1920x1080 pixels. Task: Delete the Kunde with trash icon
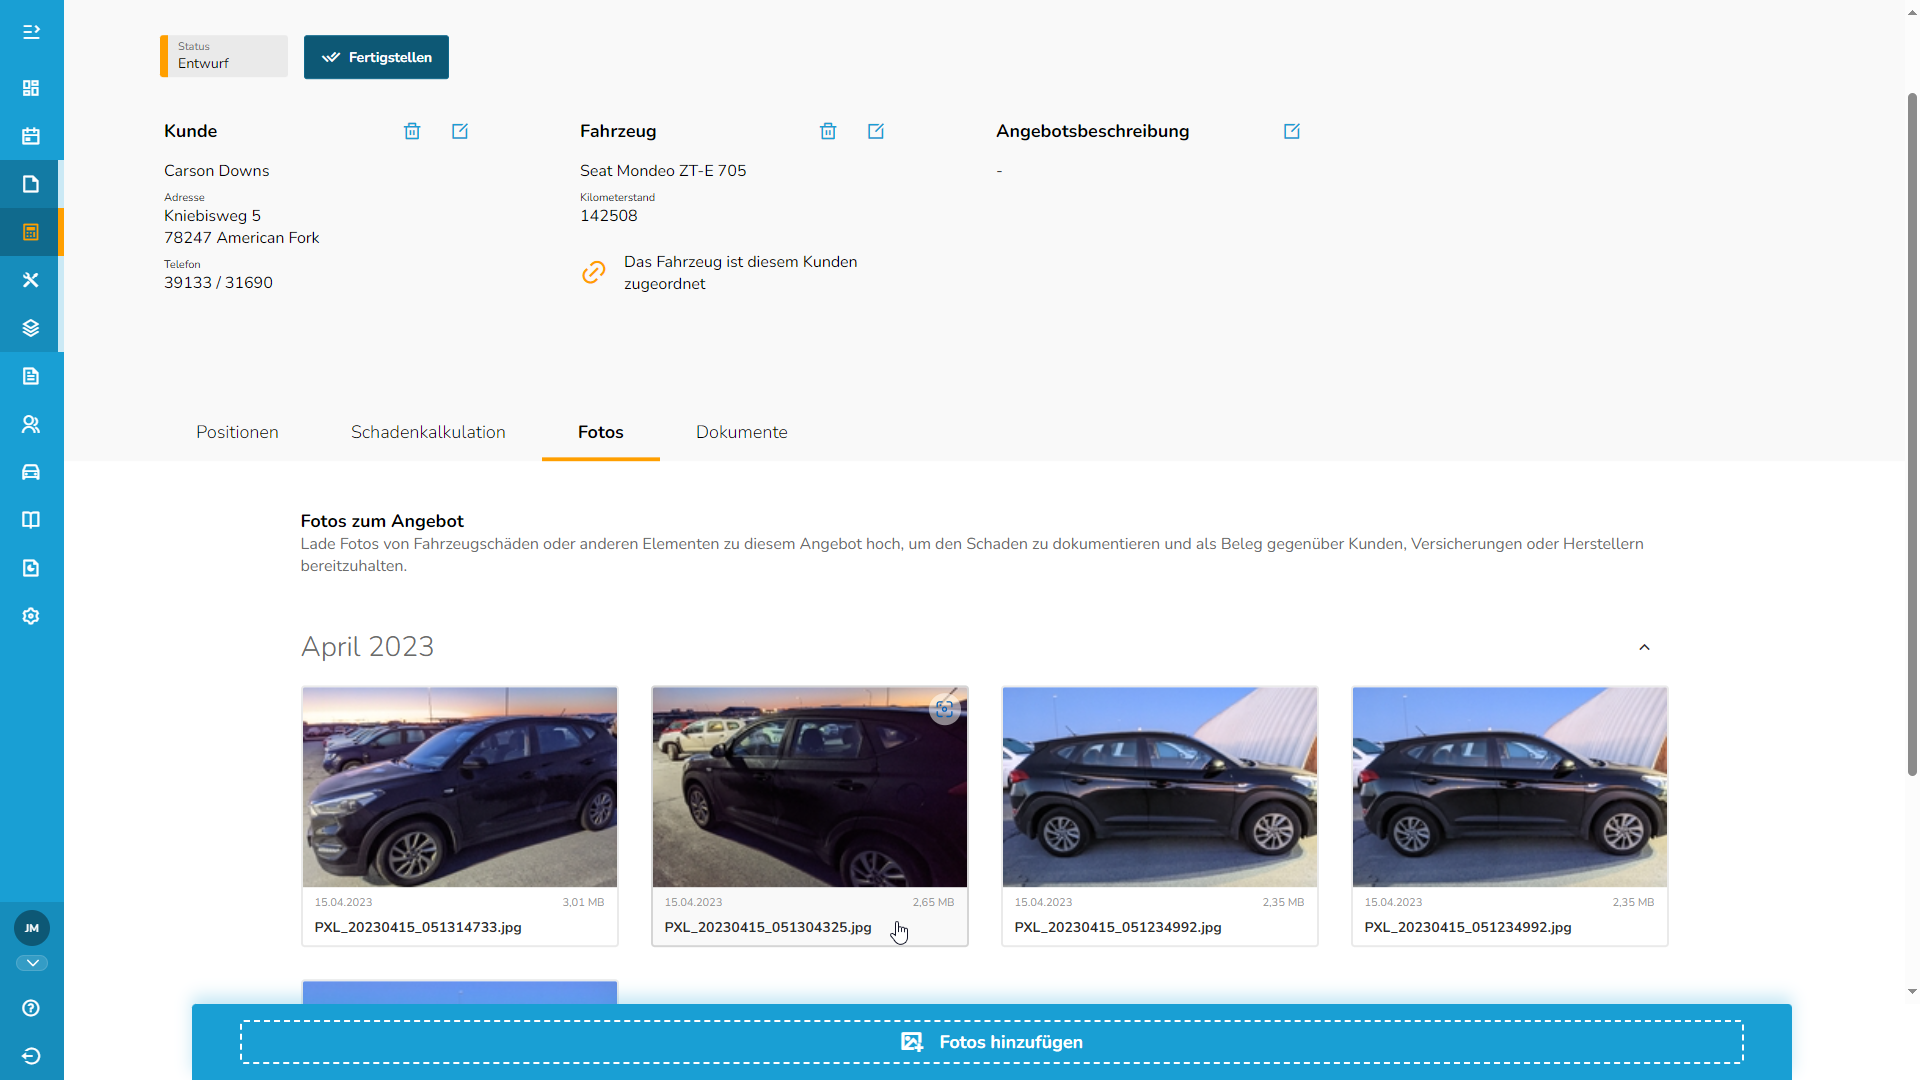(x=412, y=131)
